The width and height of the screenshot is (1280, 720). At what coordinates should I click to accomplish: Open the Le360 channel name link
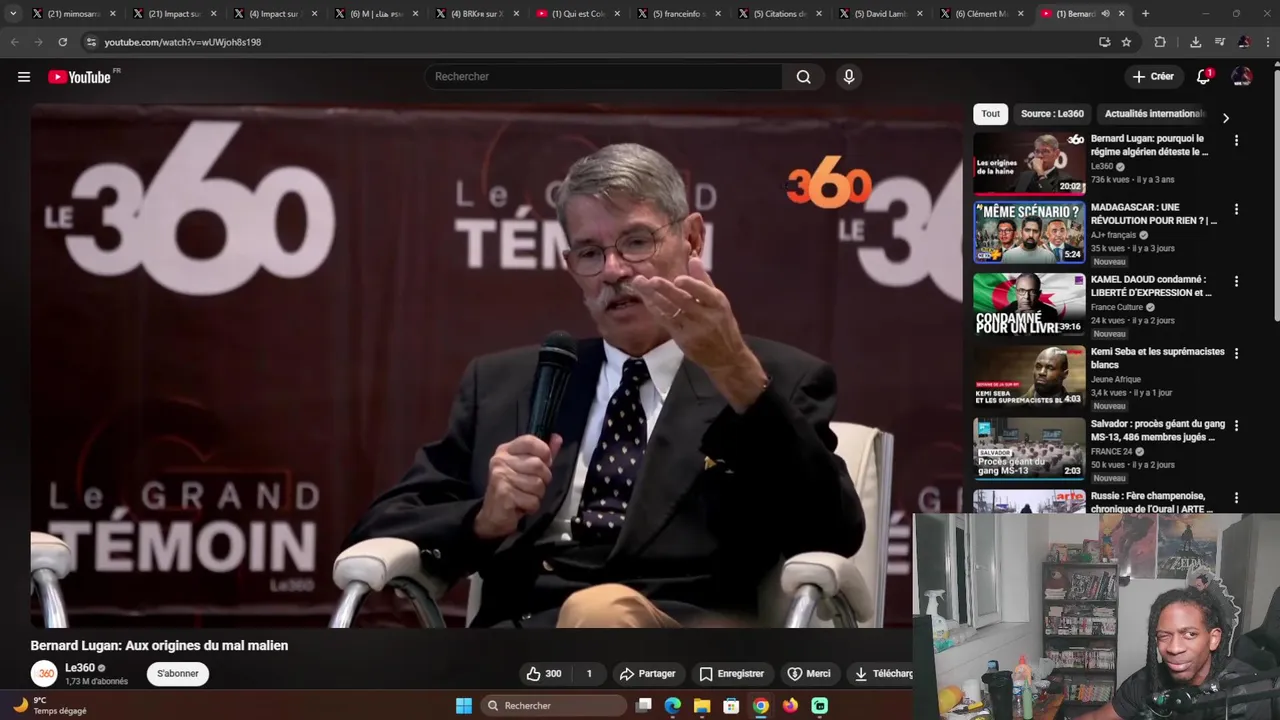(80, 668)
